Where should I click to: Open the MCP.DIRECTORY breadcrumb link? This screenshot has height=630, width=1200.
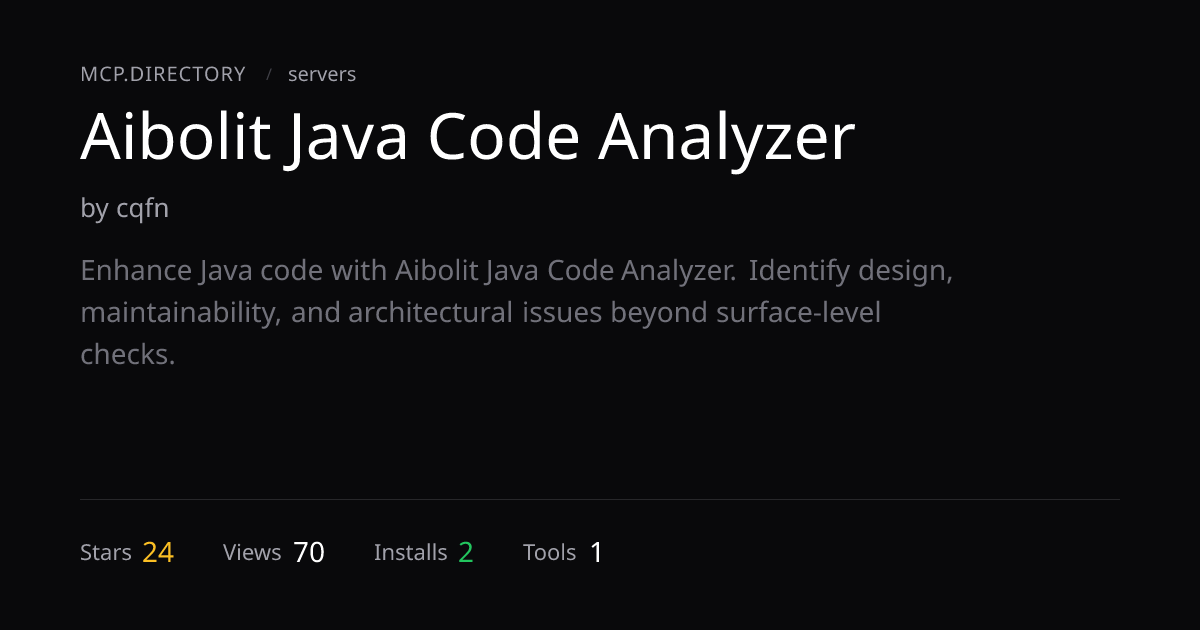163,74
